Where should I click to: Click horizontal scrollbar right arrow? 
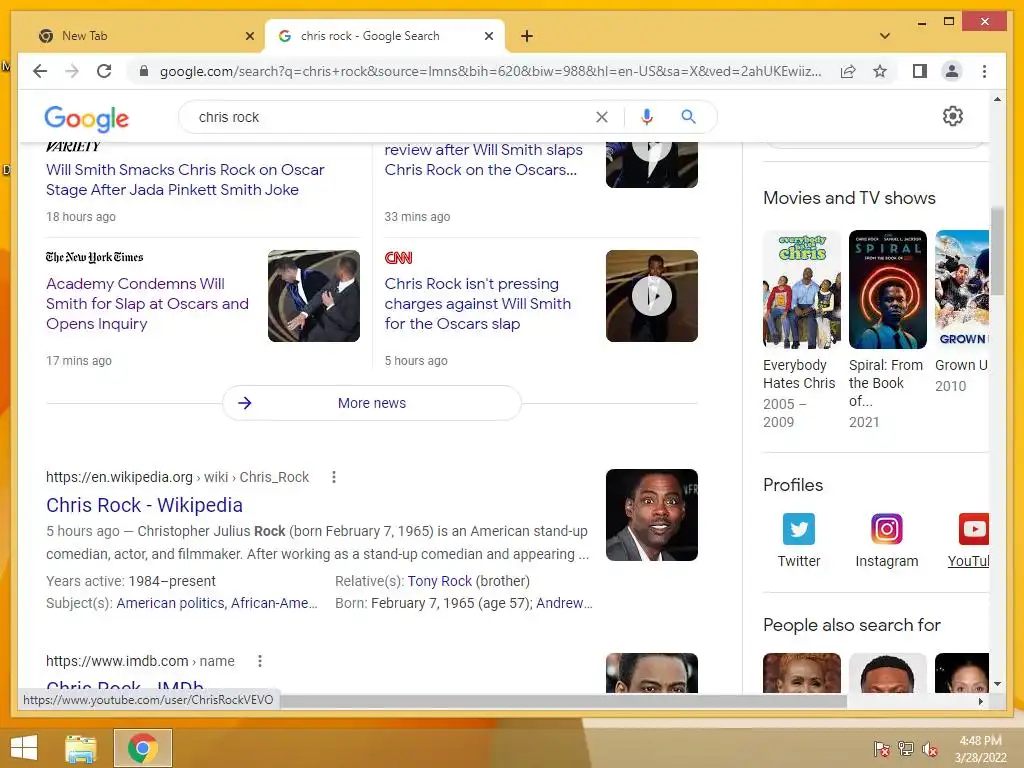click(x=980, y=701)
